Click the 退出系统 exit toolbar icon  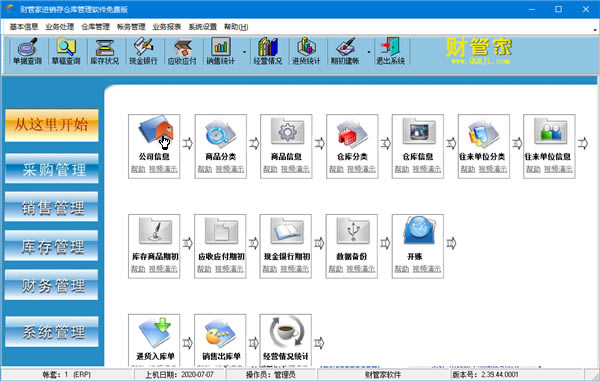coord(390,51)
